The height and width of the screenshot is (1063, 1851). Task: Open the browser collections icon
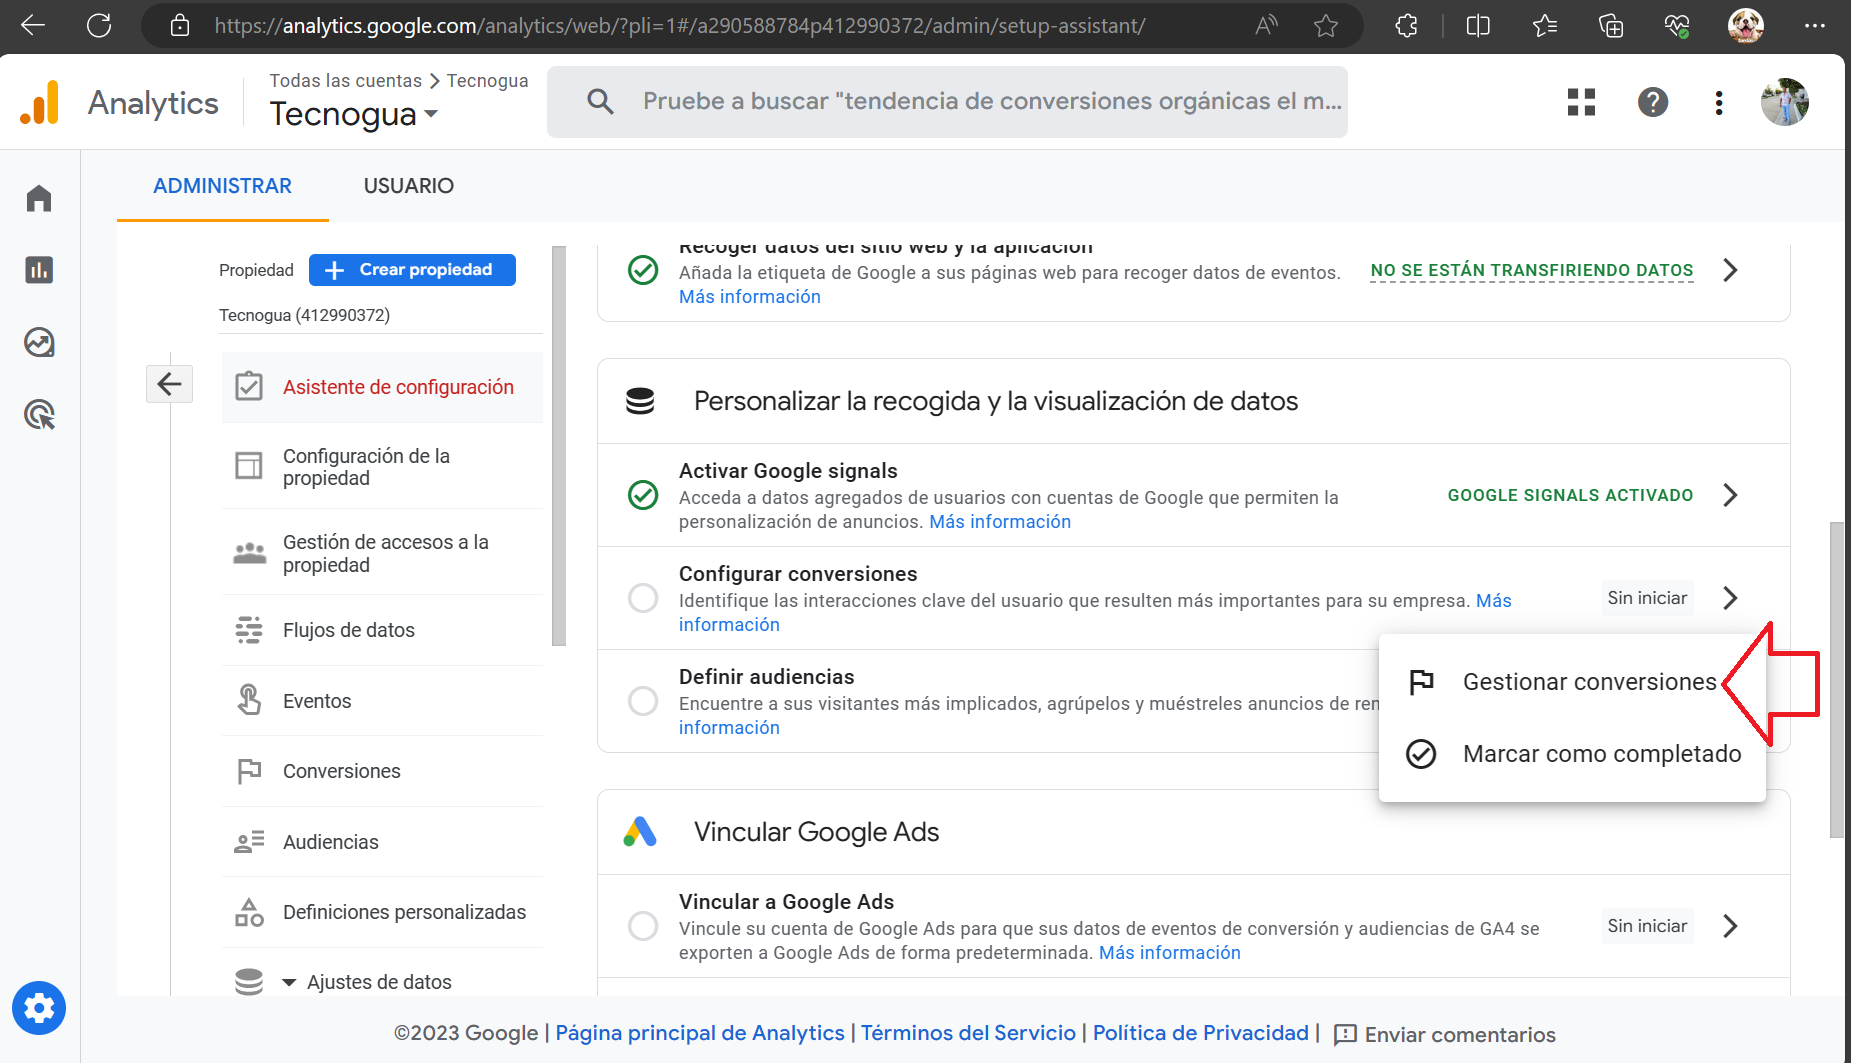1611,26
